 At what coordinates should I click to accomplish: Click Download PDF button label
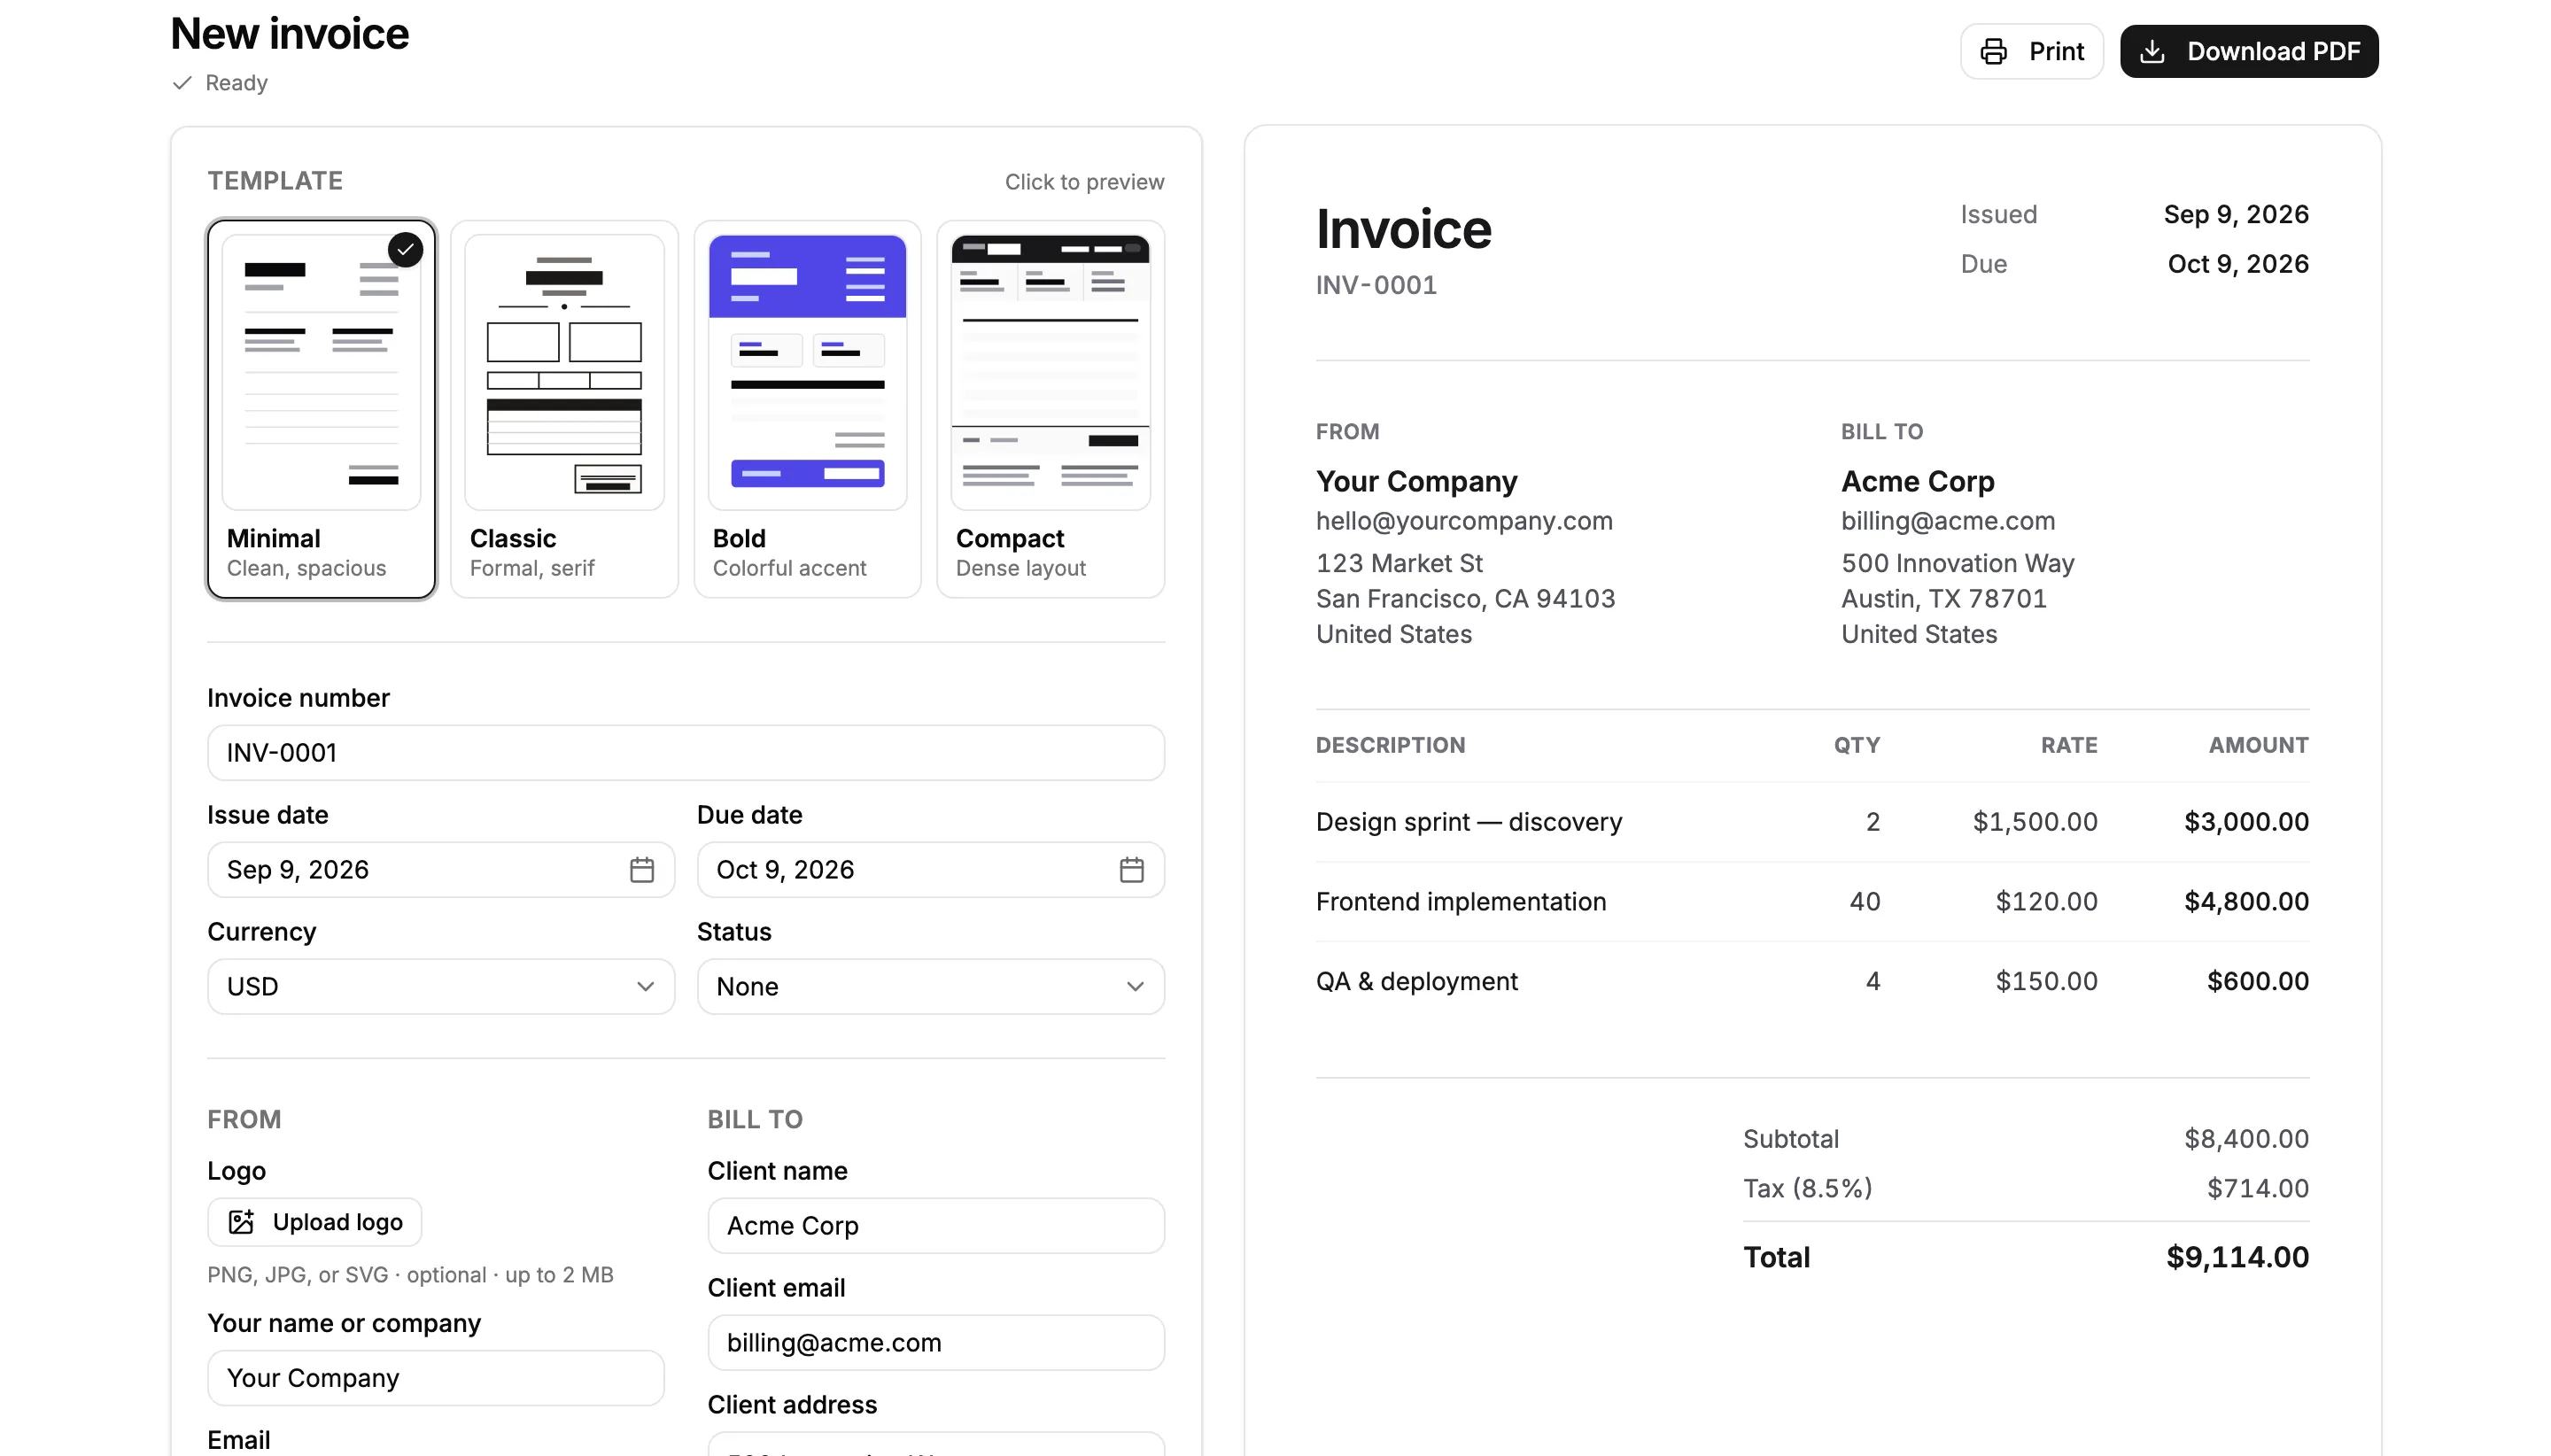[2273, 51]
